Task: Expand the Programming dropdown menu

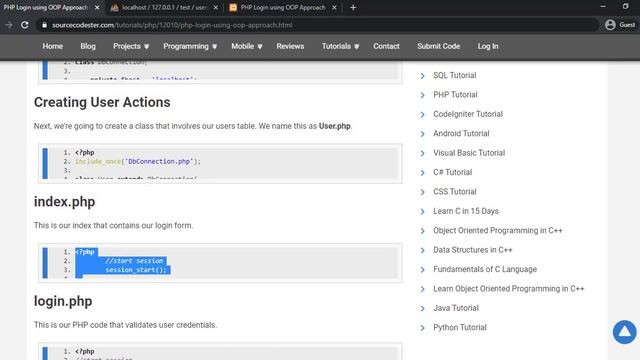Action: [190, 46]
